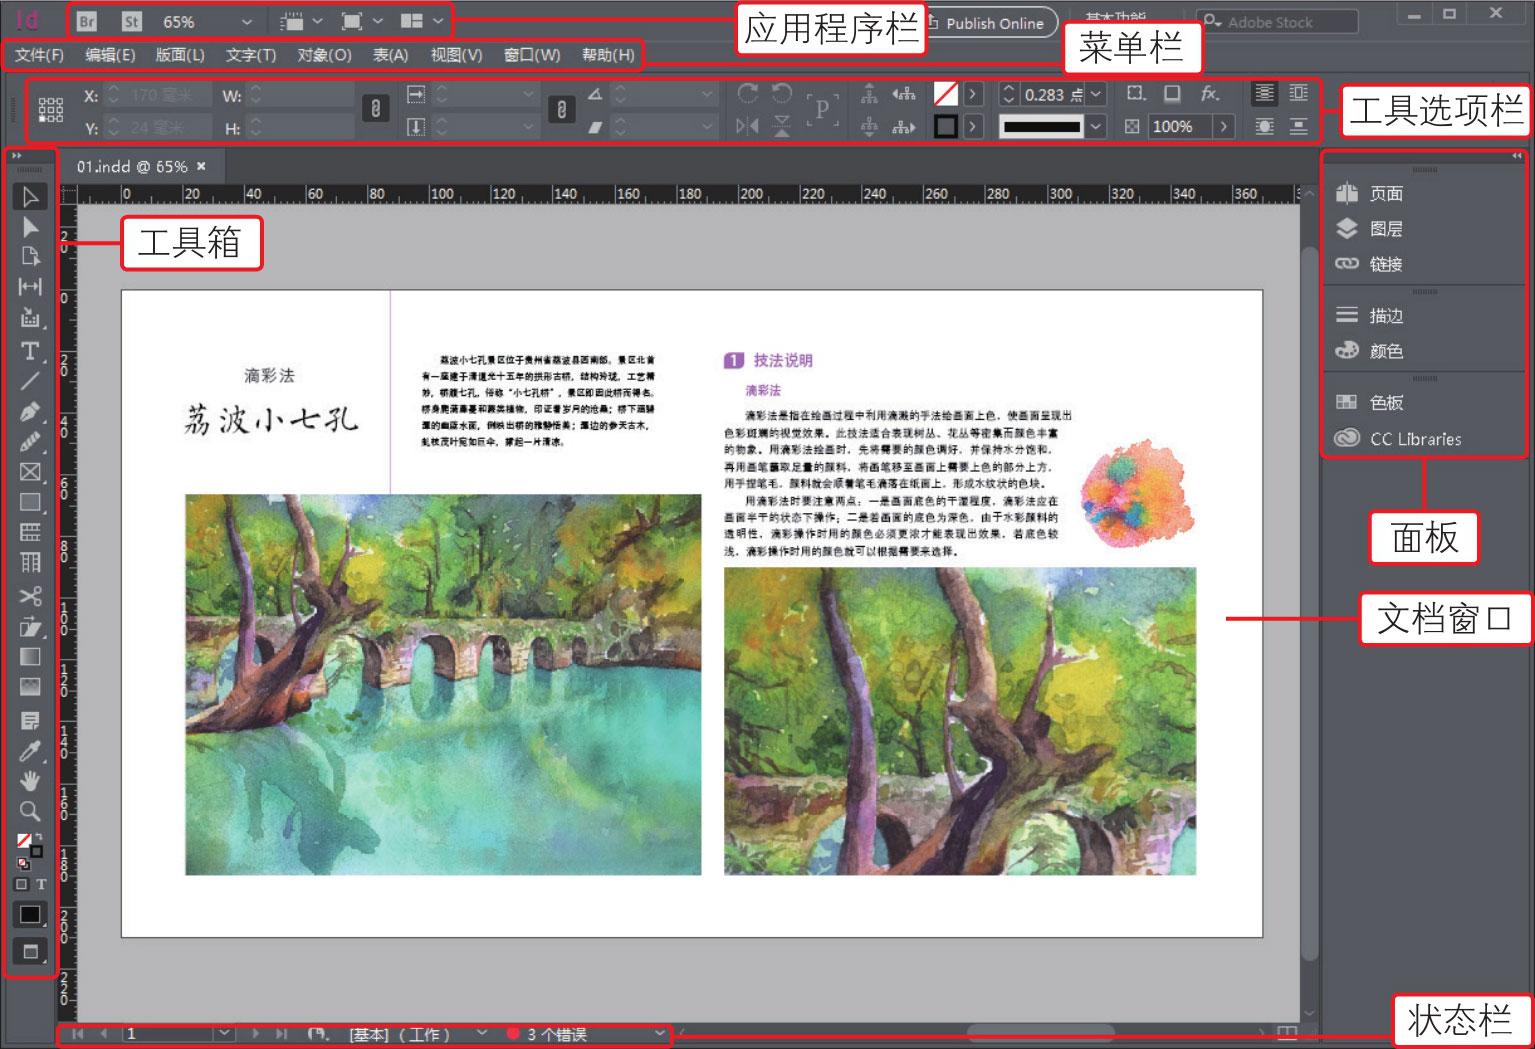The image size is (1535, 1049).
Task: Toggle the constrain width and height link
Action: pyautogui.click(x=375, y=108)
